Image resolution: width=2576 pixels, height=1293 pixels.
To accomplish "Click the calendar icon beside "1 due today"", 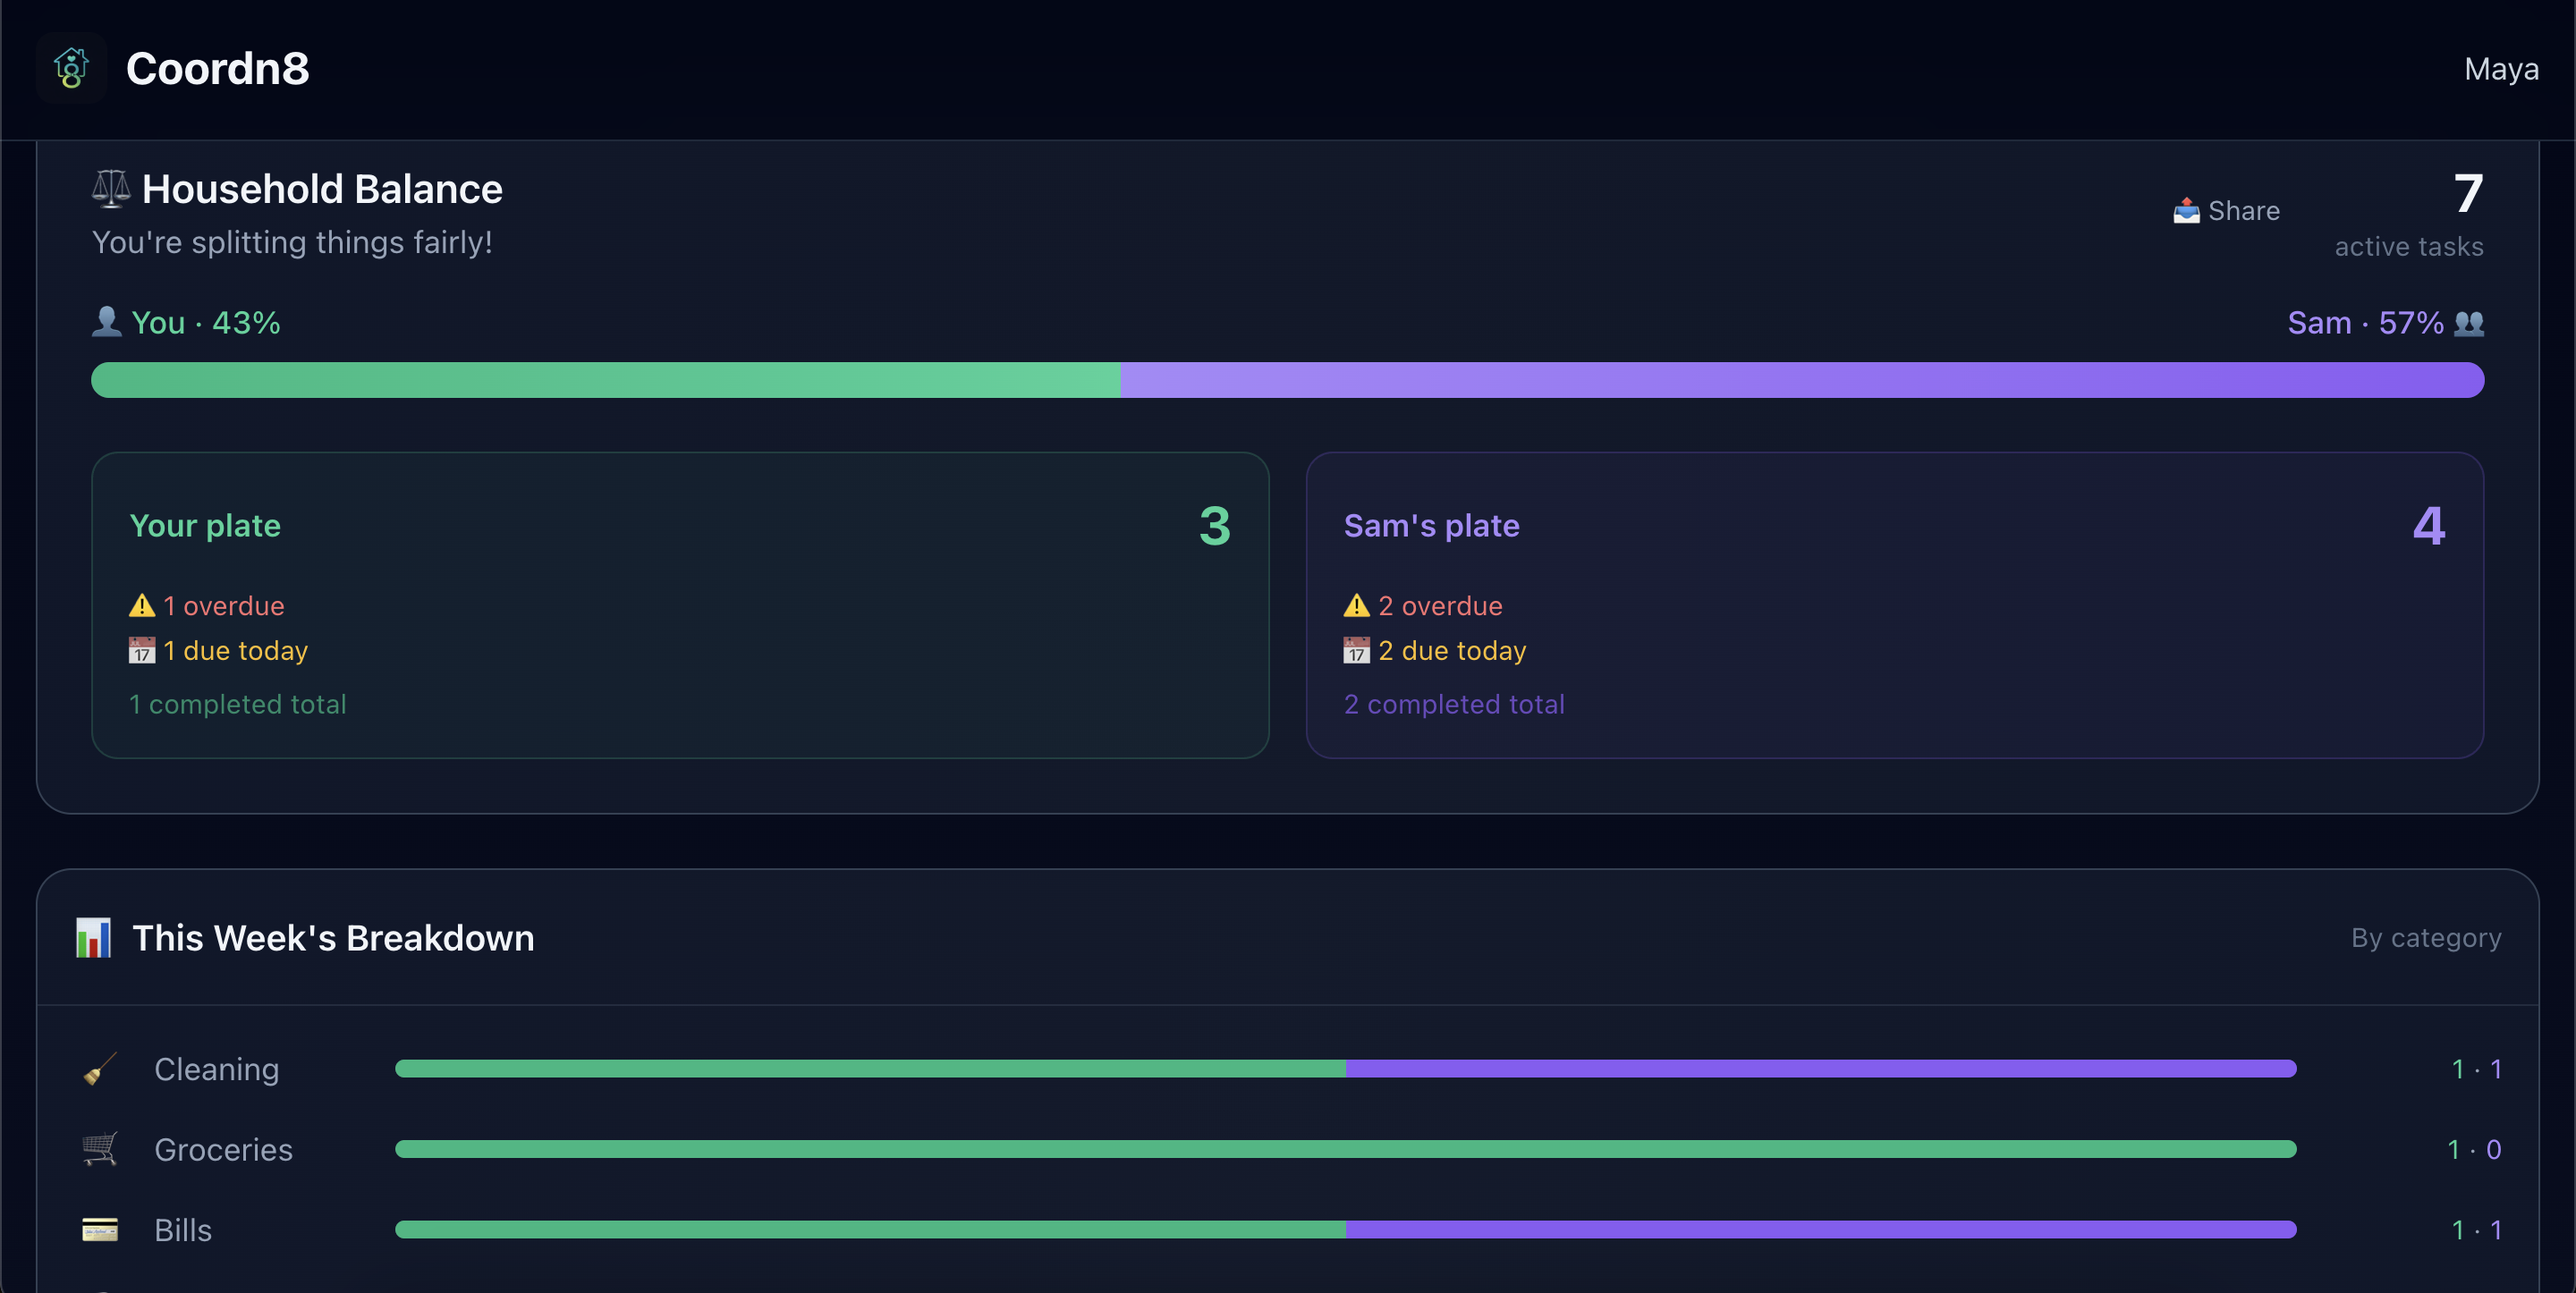I will (x=142, y=650).
